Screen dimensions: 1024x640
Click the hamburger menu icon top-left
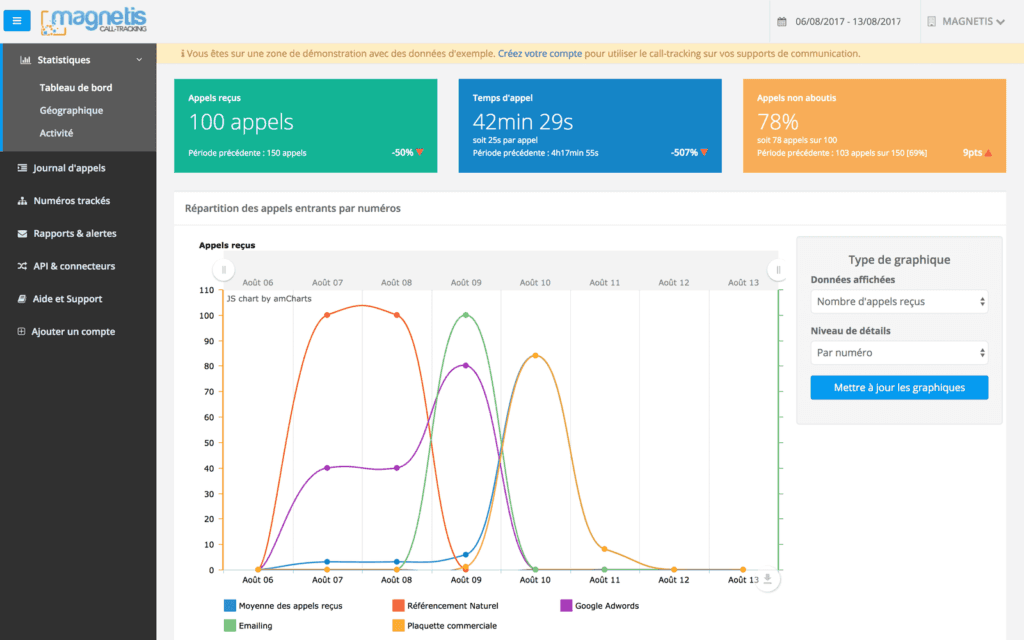(x=16, y=20)
